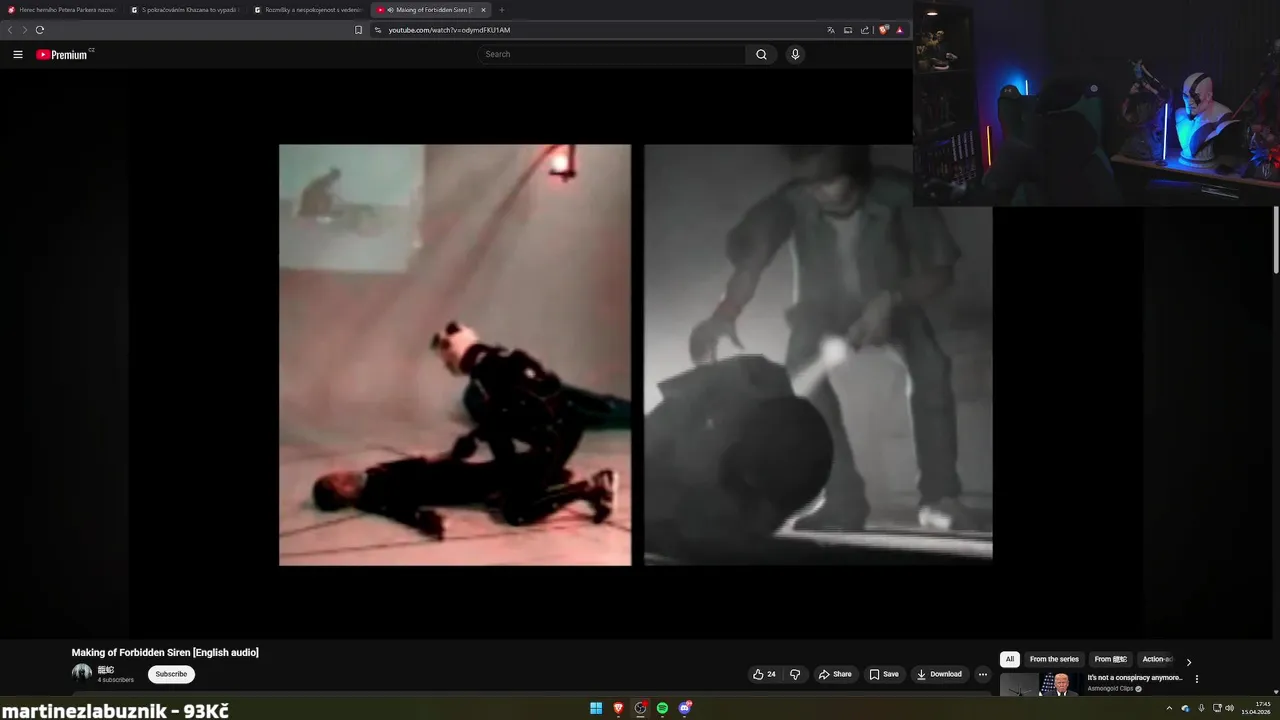Image resolution: width=1280 pixels, height=720 pixels.
Task: Open Discord from the taskbar
Action: pyautogui.click(x=685, y=708)
